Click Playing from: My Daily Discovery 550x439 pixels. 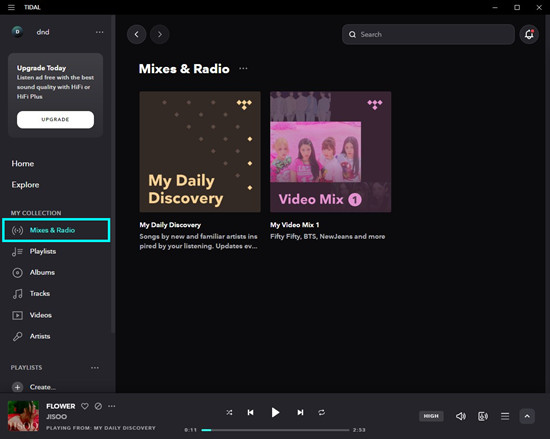tap(101, 428)
